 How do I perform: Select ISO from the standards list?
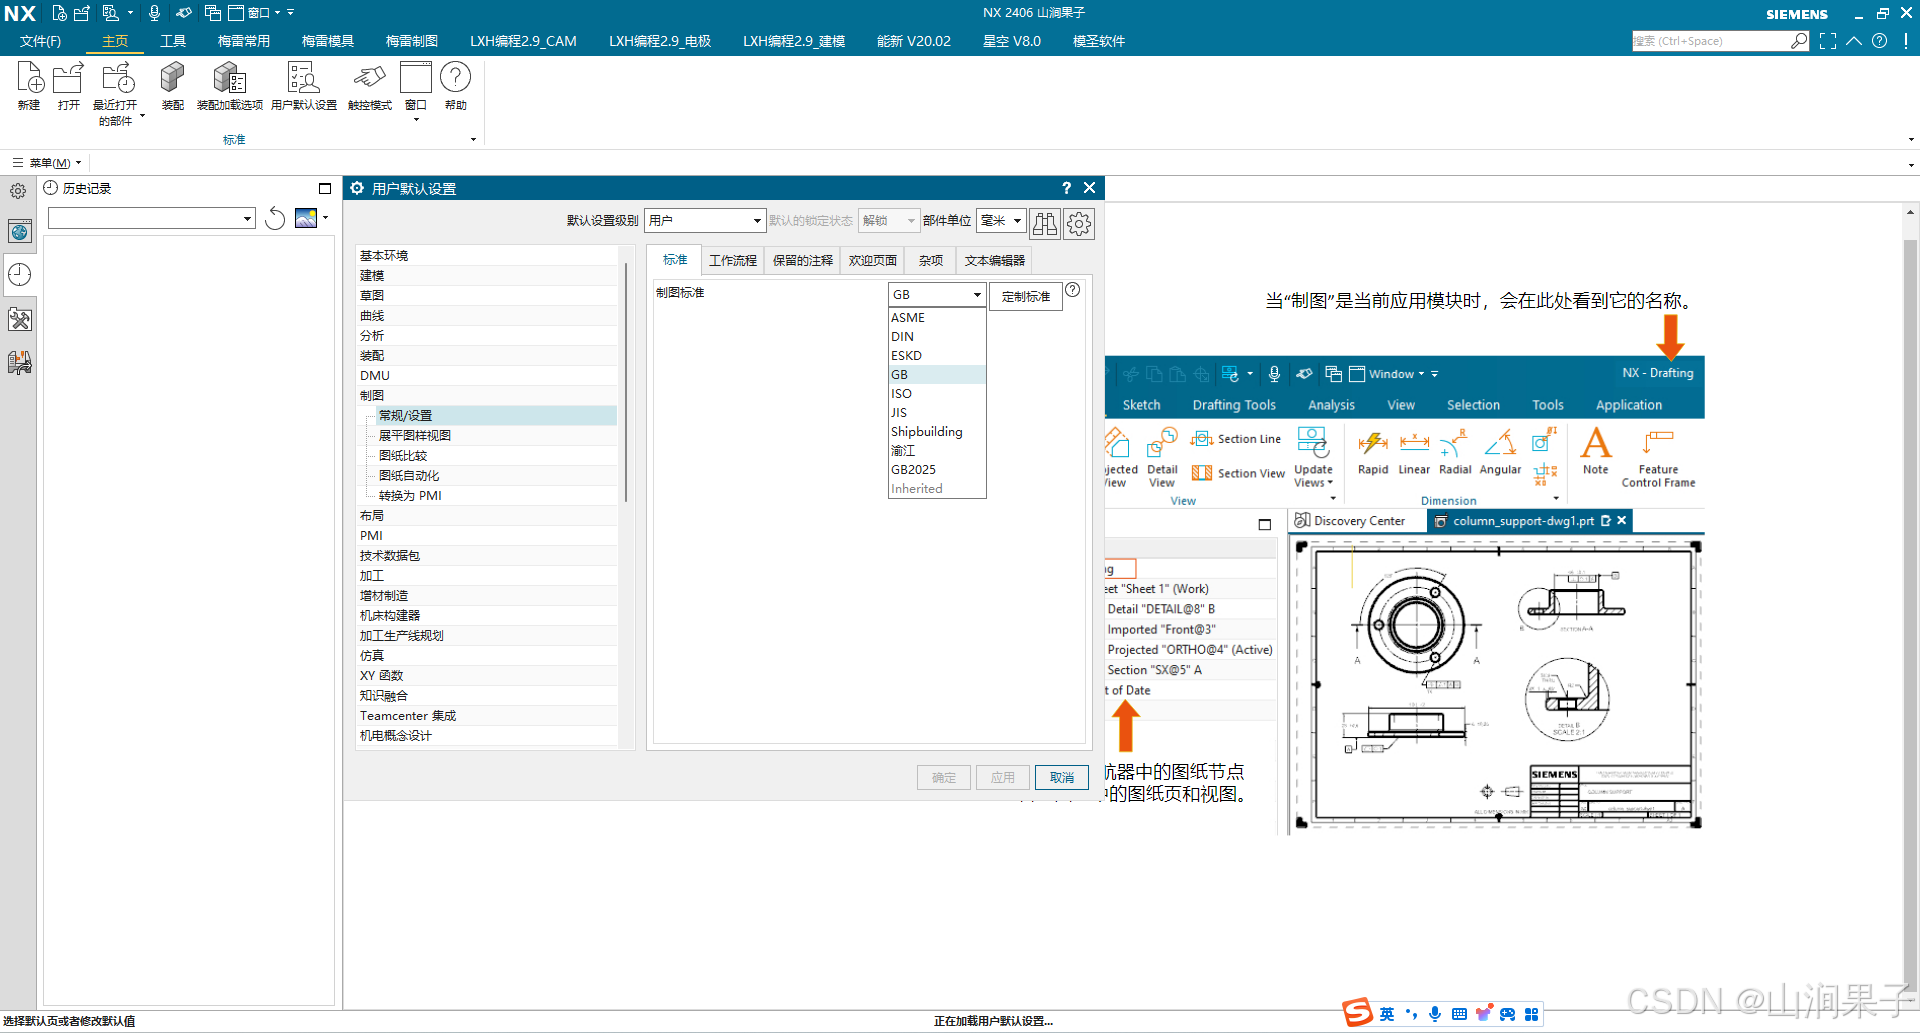tap(937, 393)
